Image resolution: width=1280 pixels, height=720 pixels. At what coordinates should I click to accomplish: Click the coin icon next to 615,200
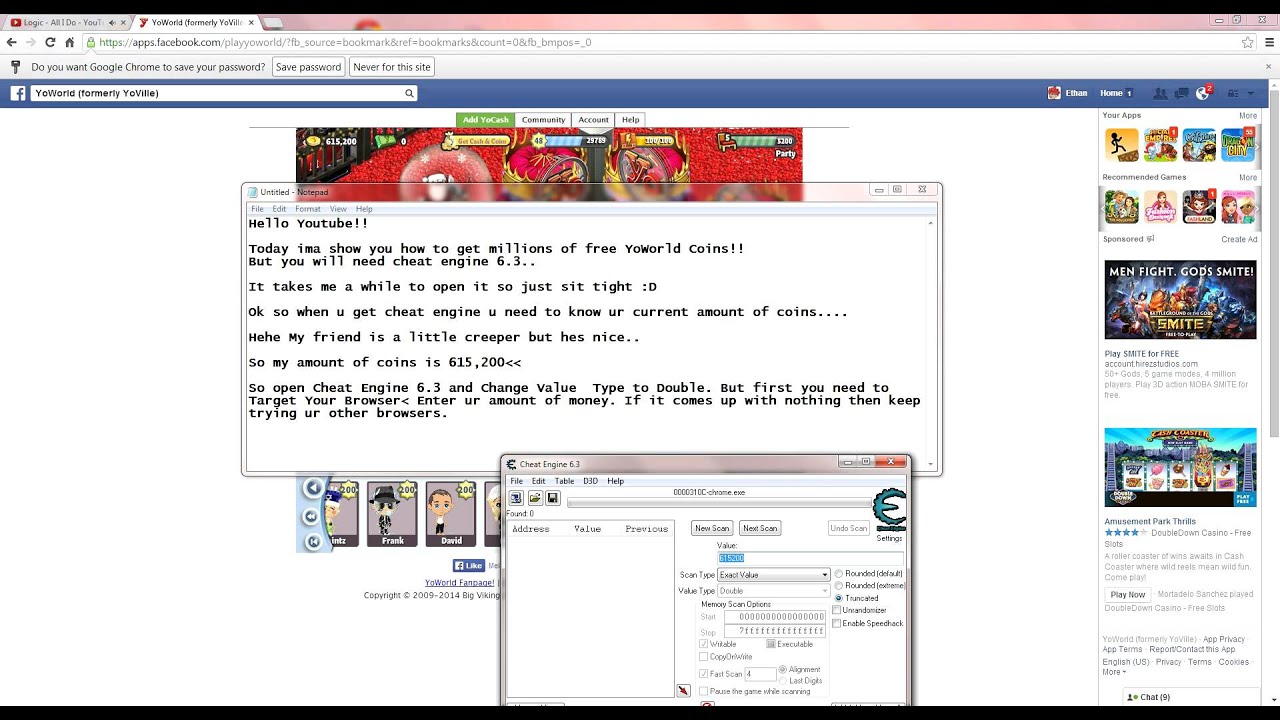[x=312, y=141]
